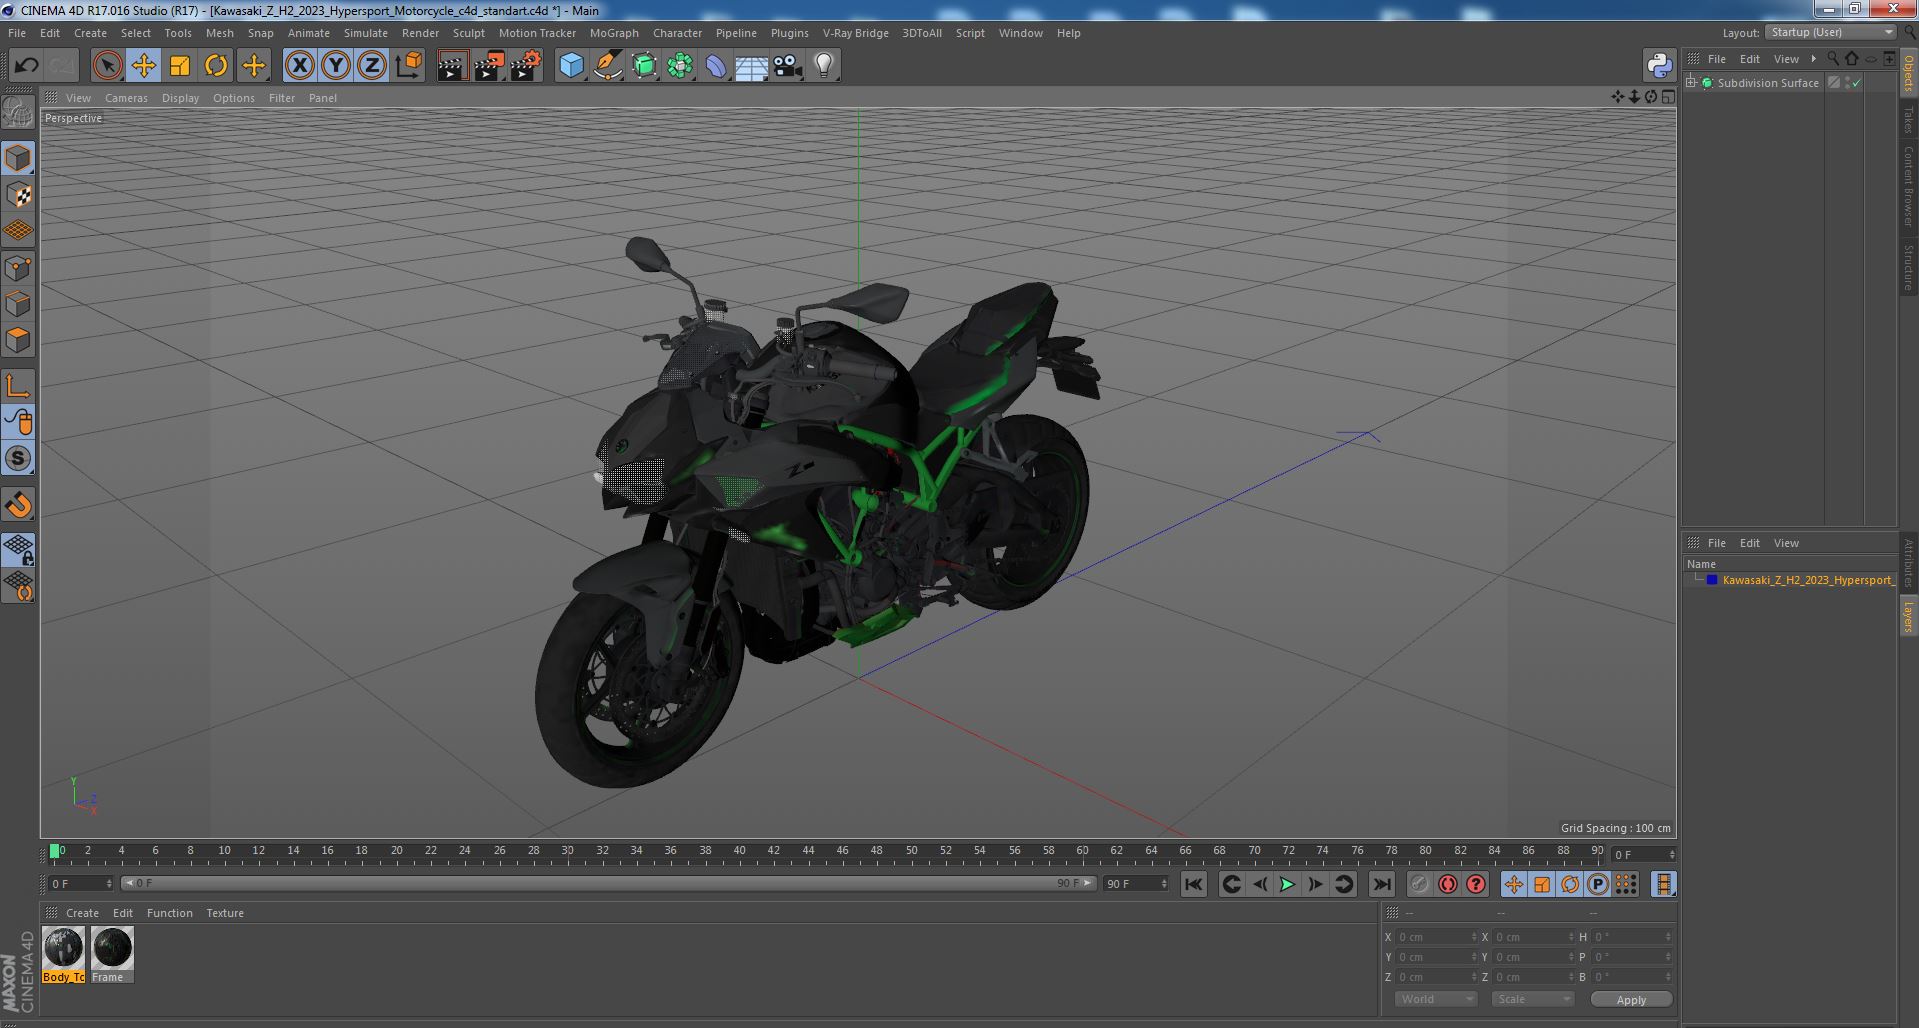Open the File menu
This screenshot has width=1919, height=1028.
[17, 33]
